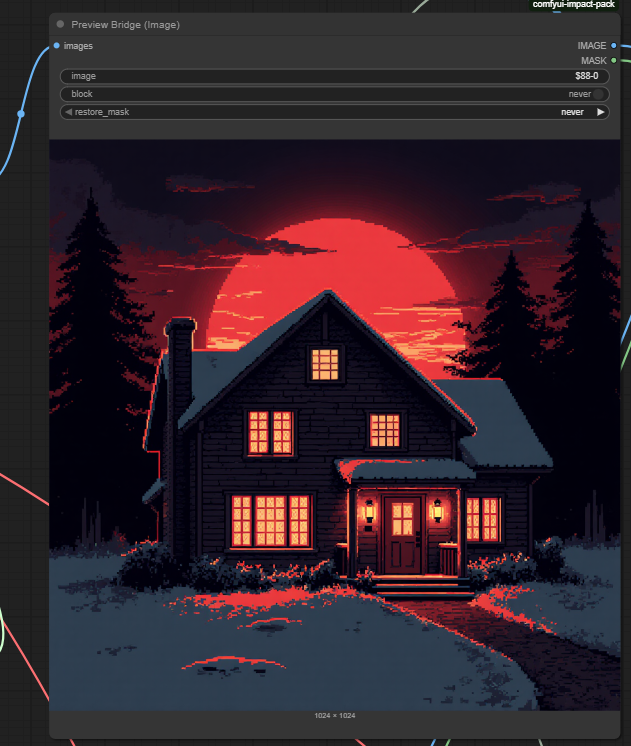
Task: Click the left arrow on restore_mask
Action: point(69,112)
